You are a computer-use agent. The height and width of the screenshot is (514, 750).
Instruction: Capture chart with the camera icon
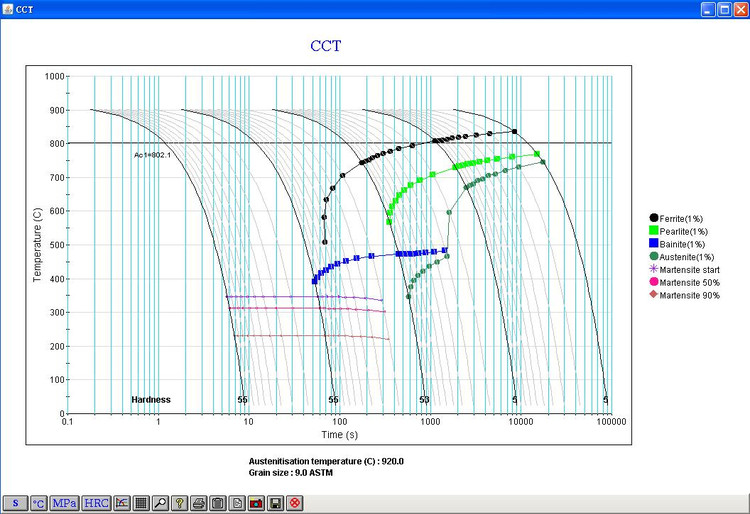(x=256, y=502)
